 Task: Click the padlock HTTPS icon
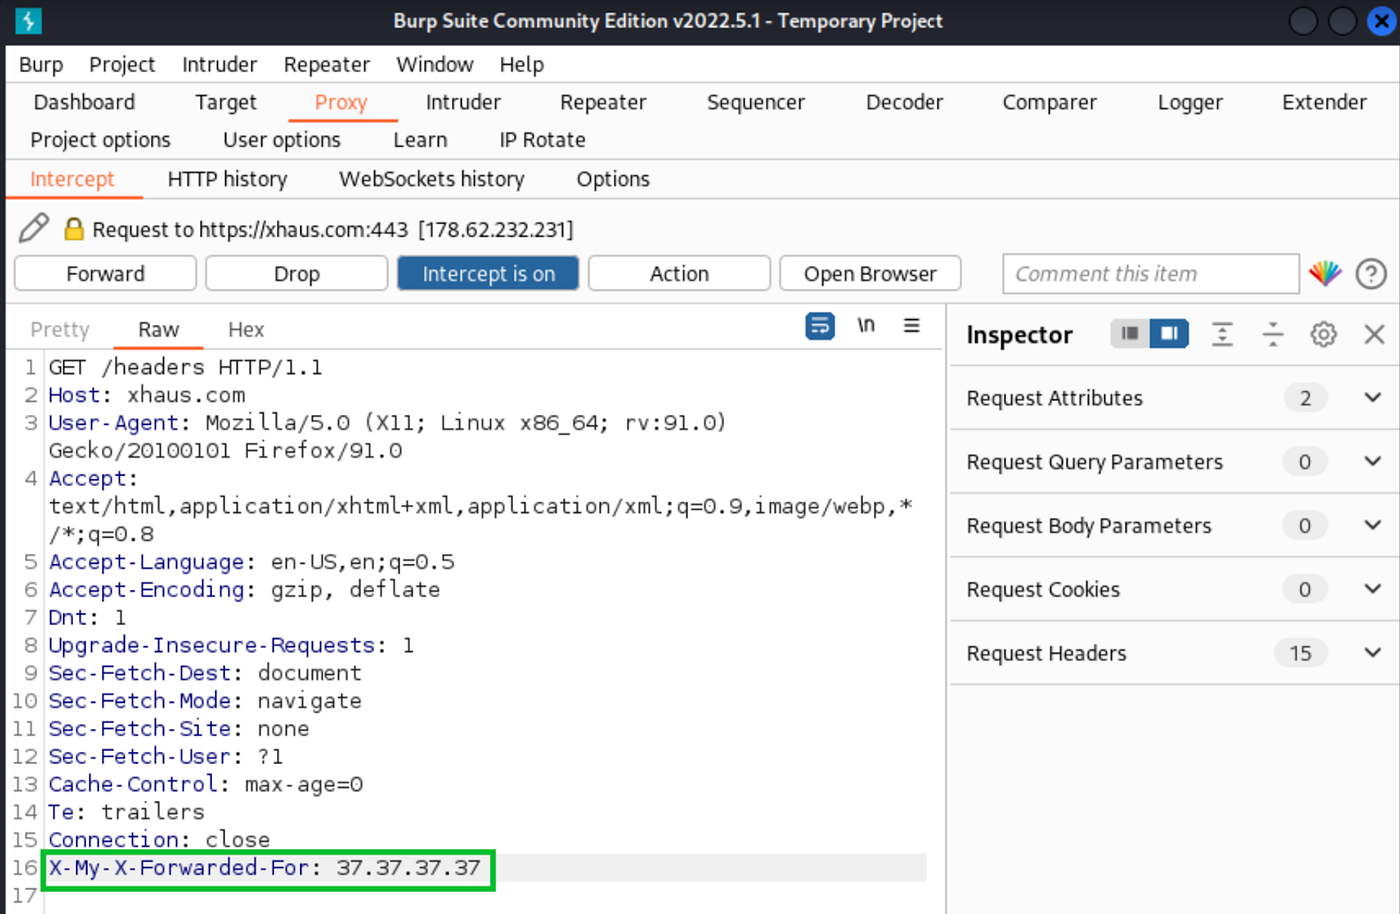pyautogui.click(x=74, y=229)
